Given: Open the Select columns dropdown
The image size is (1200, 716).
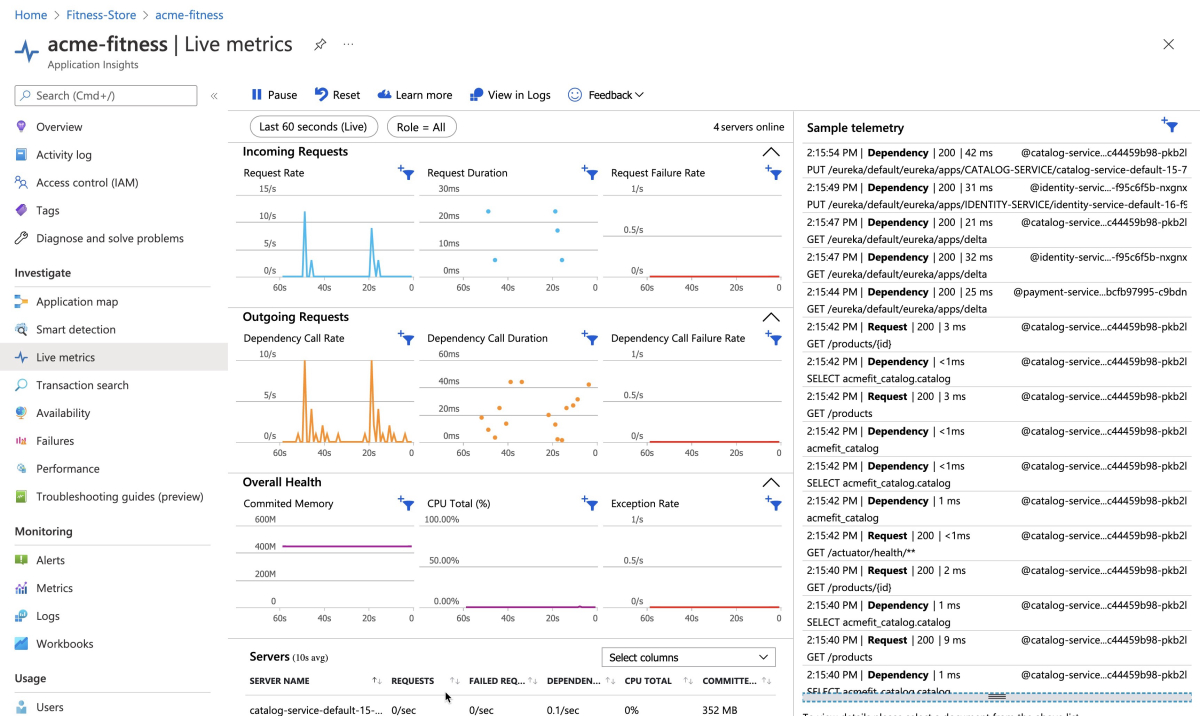Looking at the screenshot, I should [x=689, y=657].
